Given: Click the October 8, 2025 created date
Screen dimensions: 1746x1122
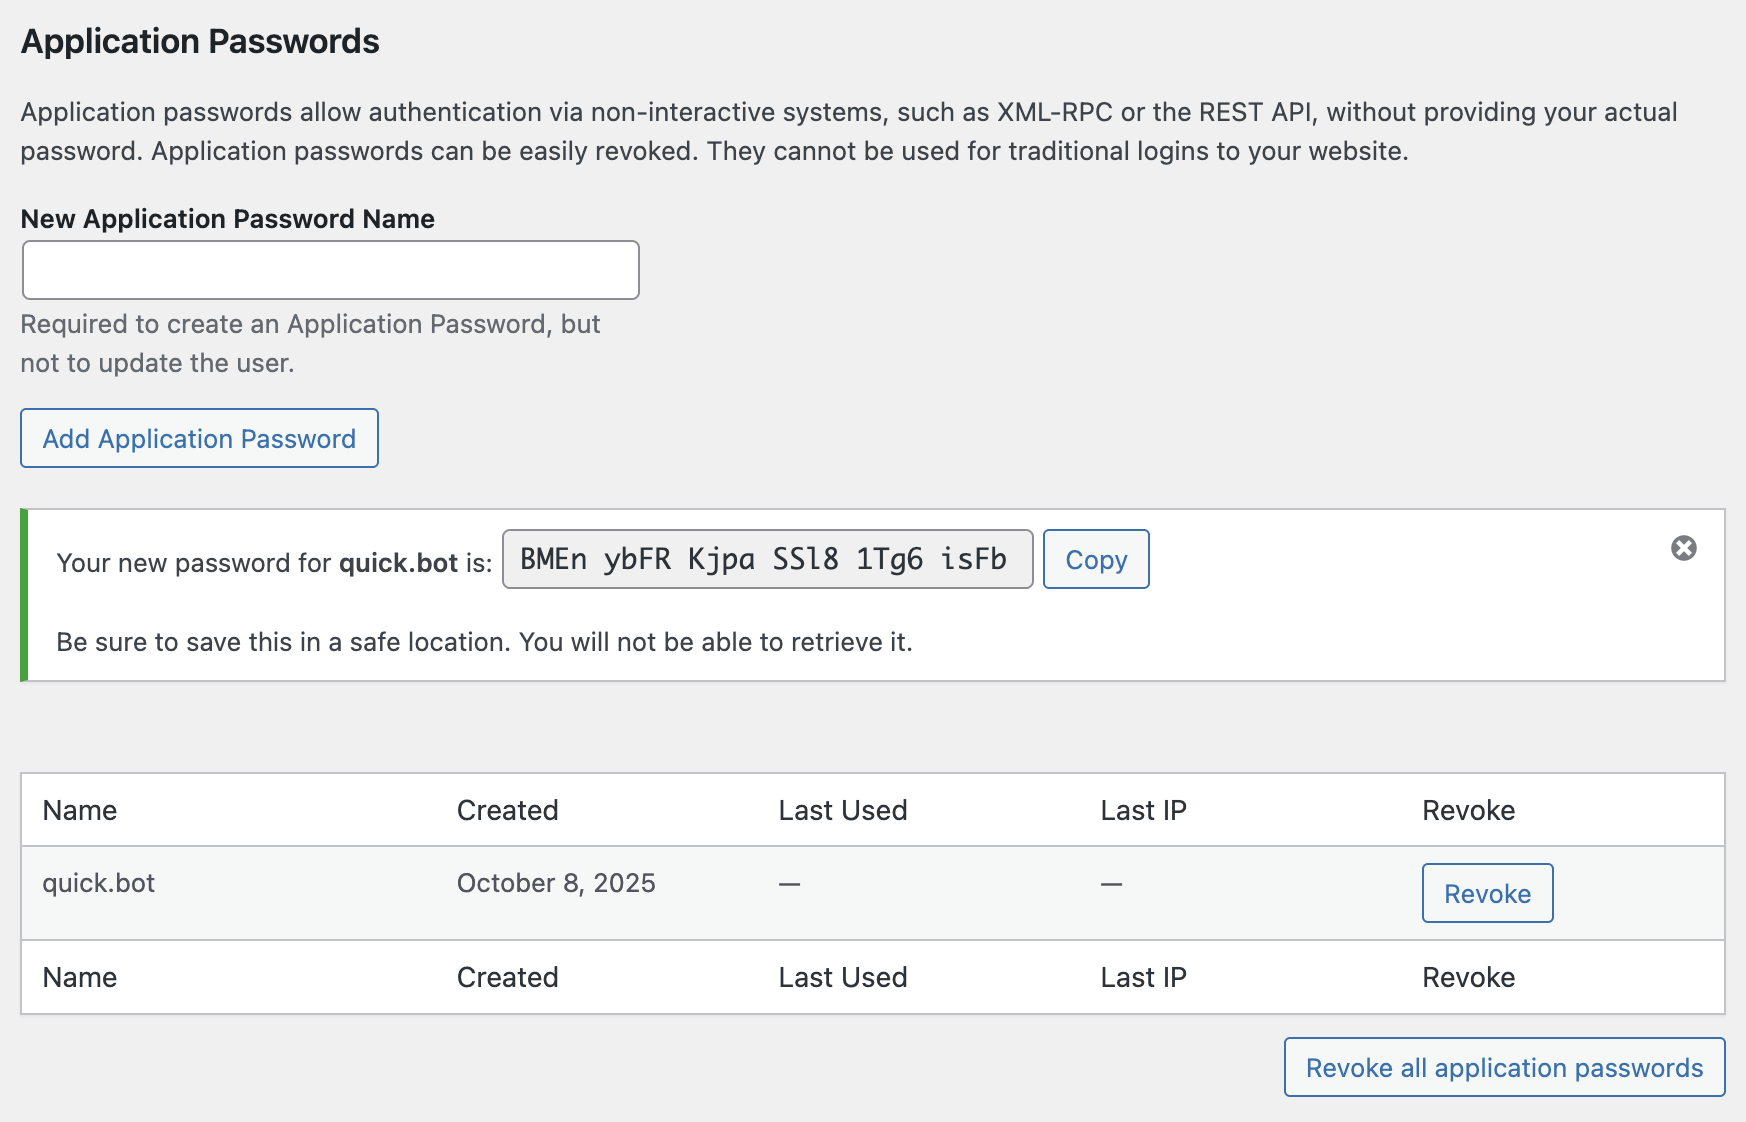Looking at the screenshot, I should coord(556,883).
